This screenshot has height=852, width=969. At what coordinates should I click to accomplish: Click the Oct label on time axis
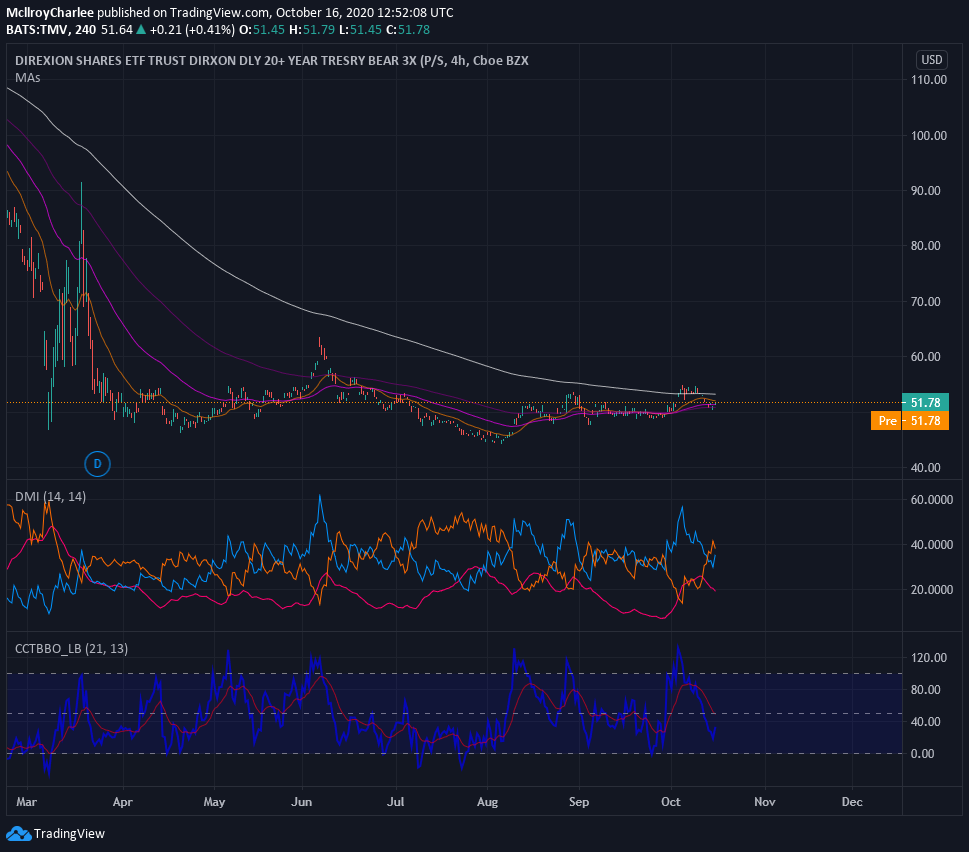click(671, 801)
